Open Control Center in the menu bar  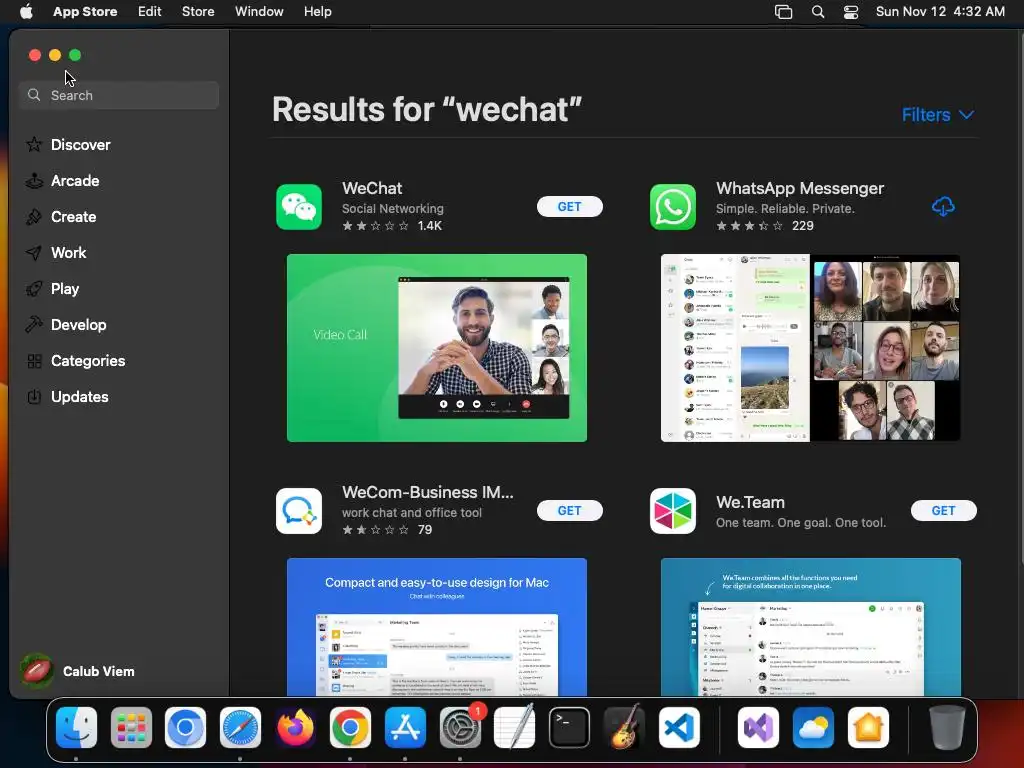[851, 12]
